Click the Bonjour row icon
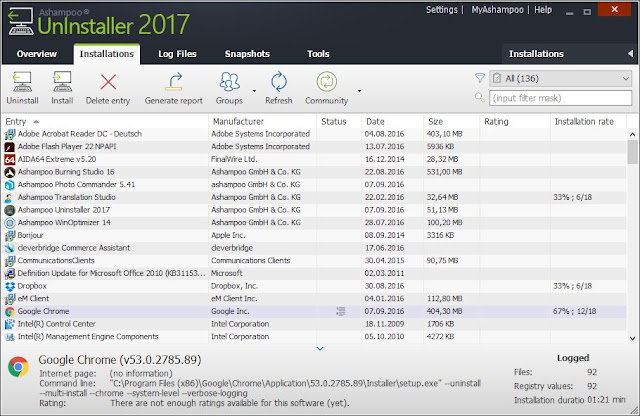The width and height of the screenshot is (640, 416). coord(9,236)
